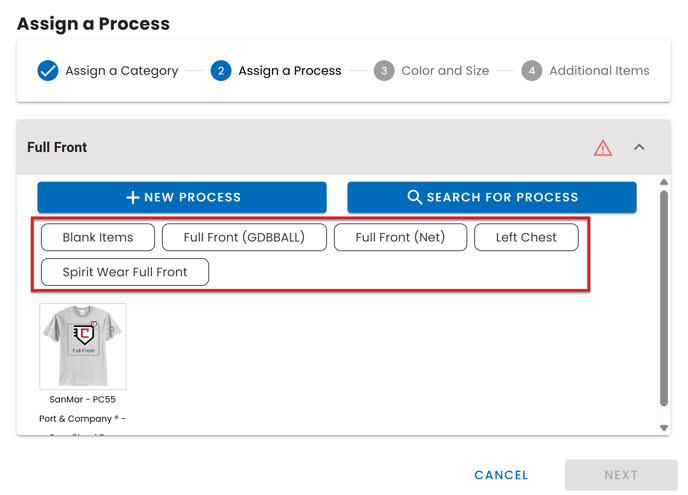Image resolution: width=688 pixels, height=495 pixels.
Task: Choose the Left Chest process chip
Action: point(526,237)
